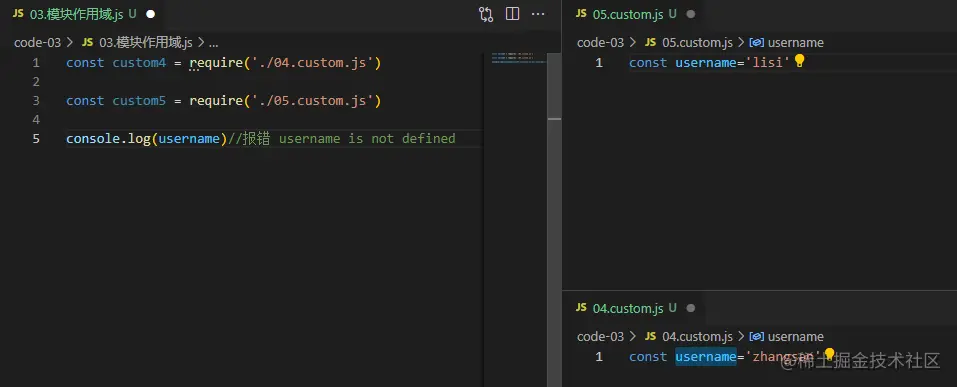Click require on line 1

216,63
